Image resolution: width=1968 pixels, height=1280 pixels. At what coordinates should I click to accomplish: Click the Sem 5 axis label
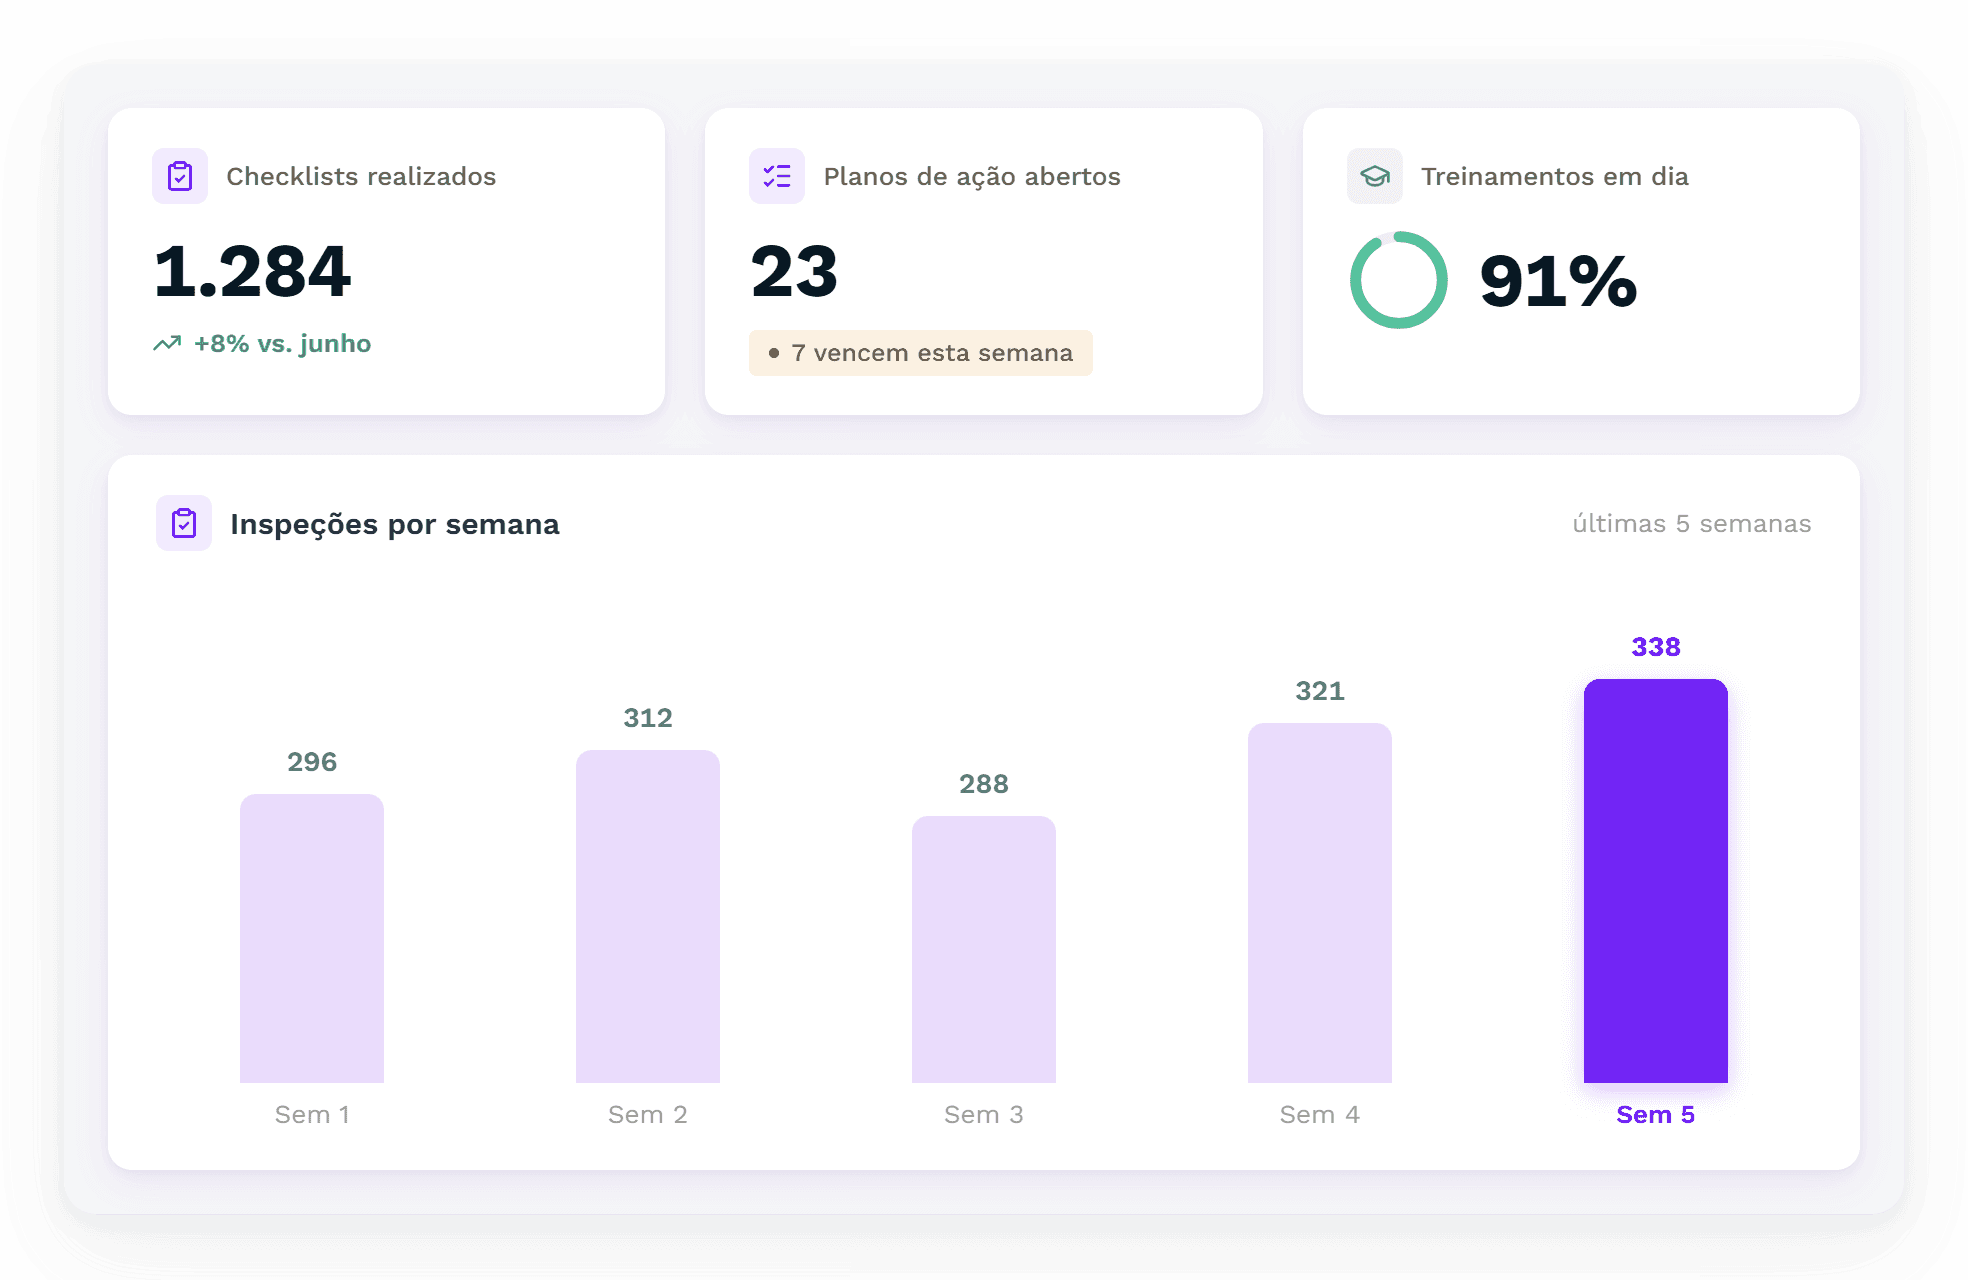tap(1656, 1114)
